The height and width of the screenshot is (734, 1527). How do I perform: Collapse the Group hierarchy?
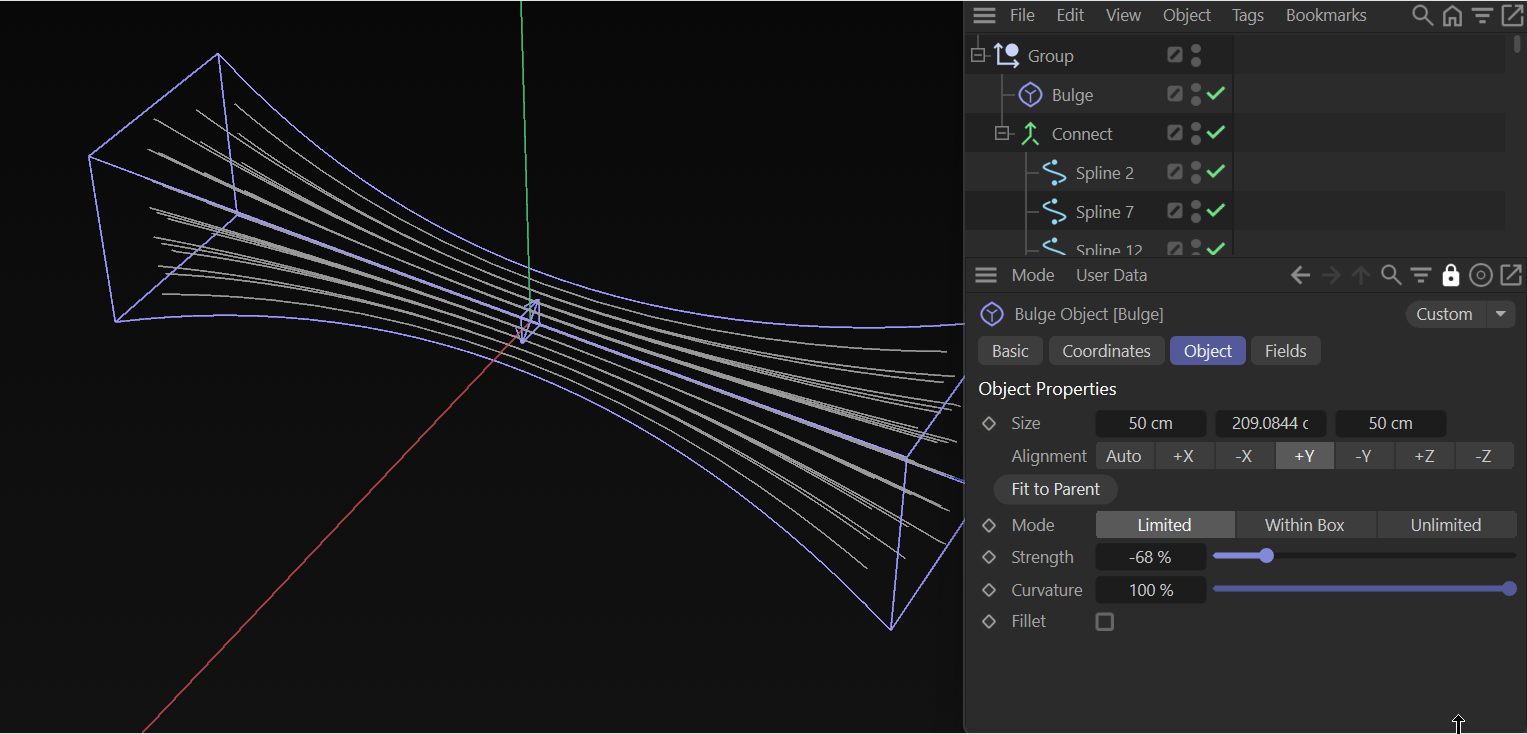978,56
